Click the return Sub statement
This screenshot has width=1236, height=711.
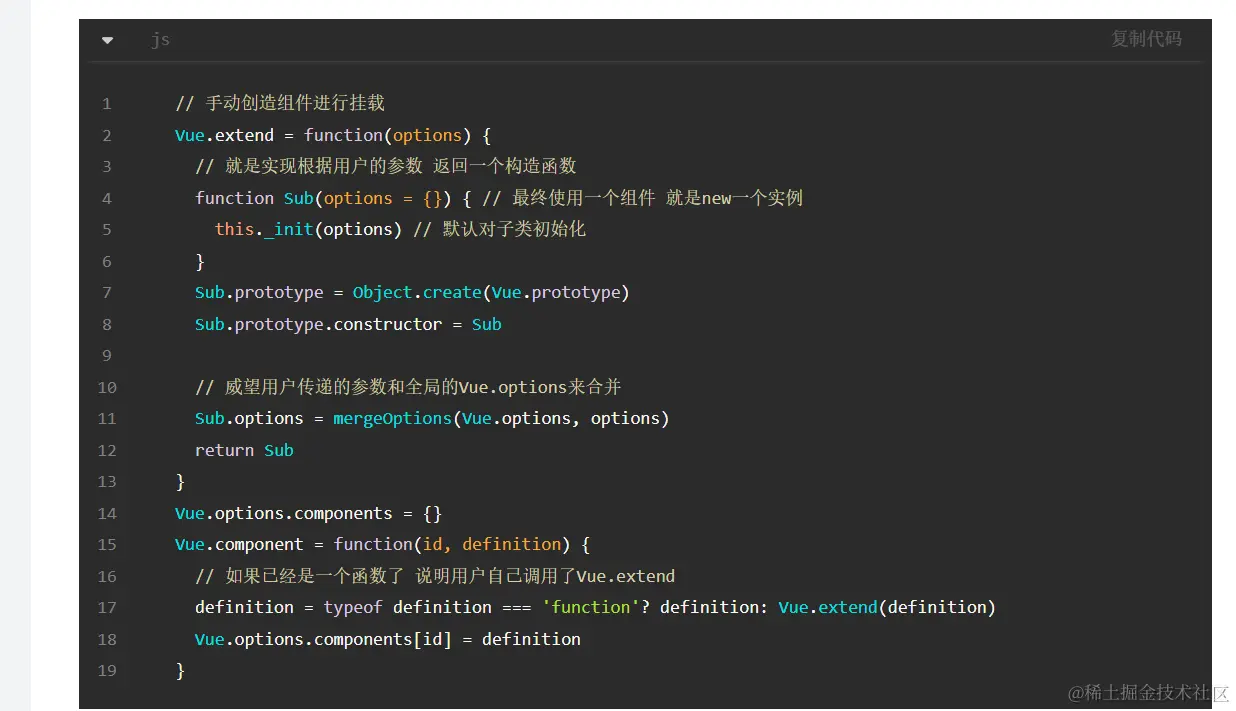point(244,450)
